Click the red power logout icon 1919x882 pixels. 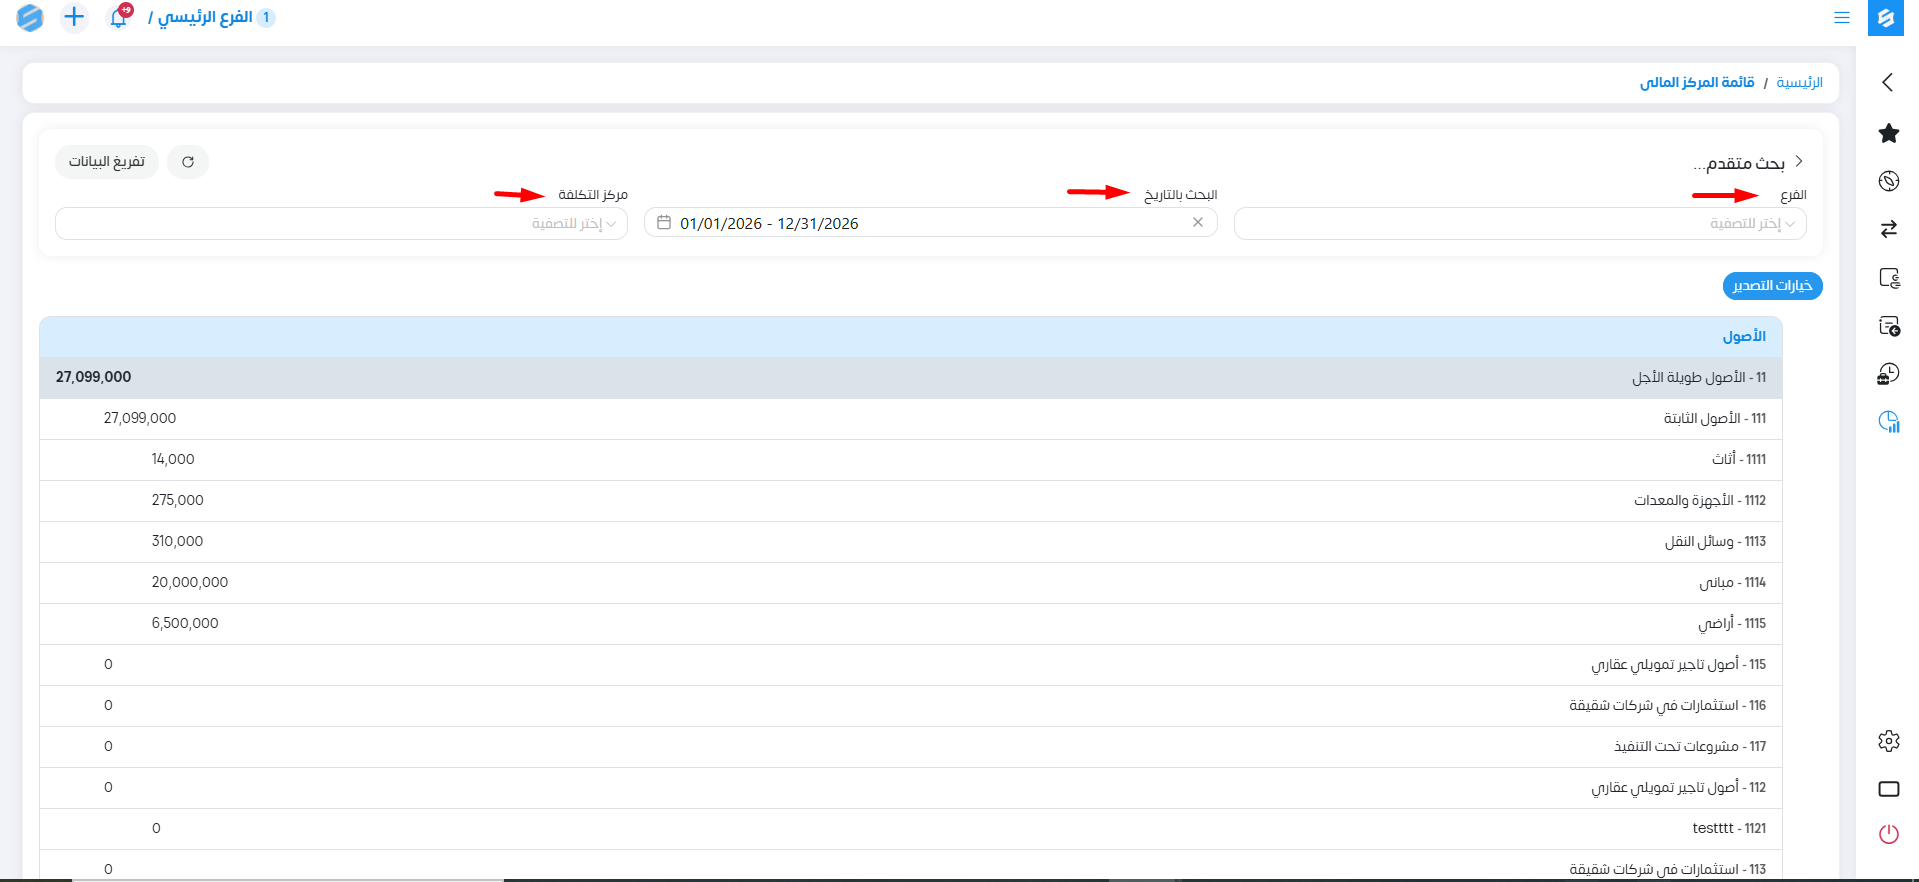point(1888,834)
